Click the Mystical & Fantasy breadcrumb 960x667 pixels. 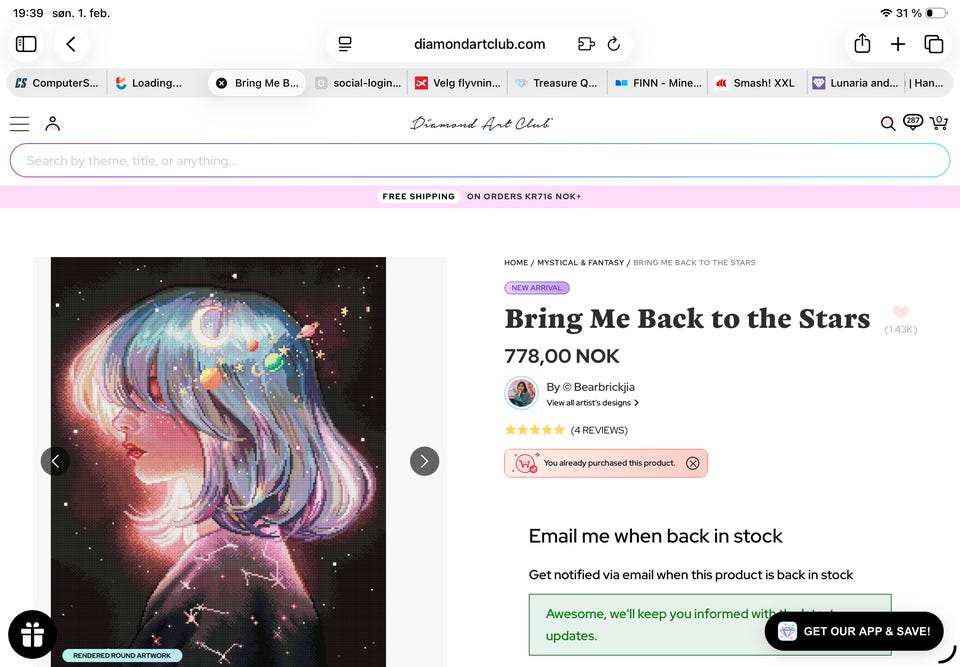coord(580,263)
